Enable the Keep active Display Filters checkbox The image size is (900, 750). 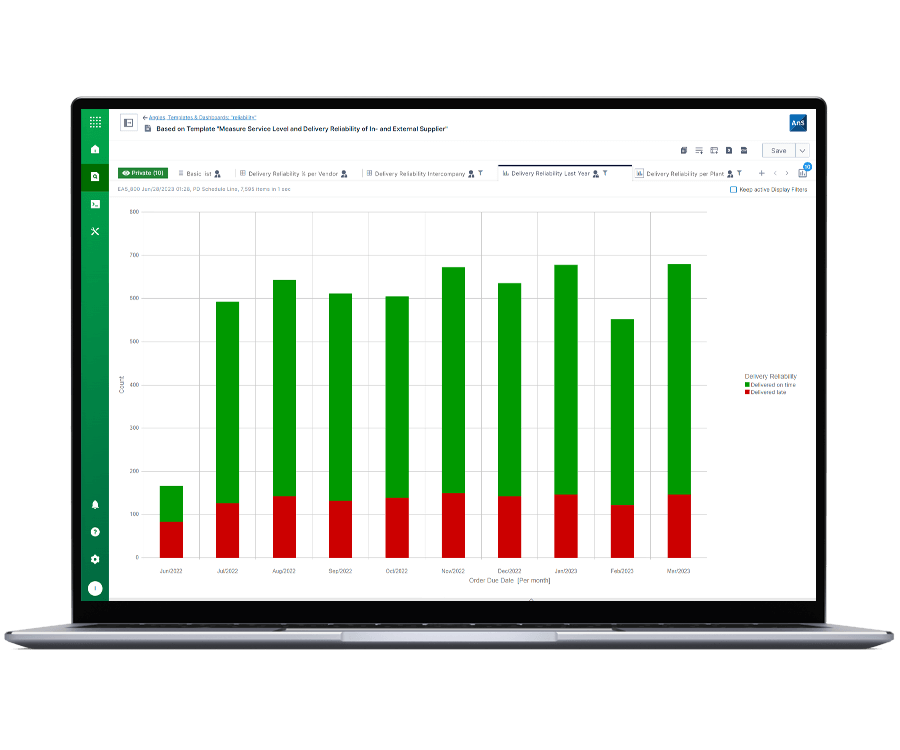(x=733, y=189)
